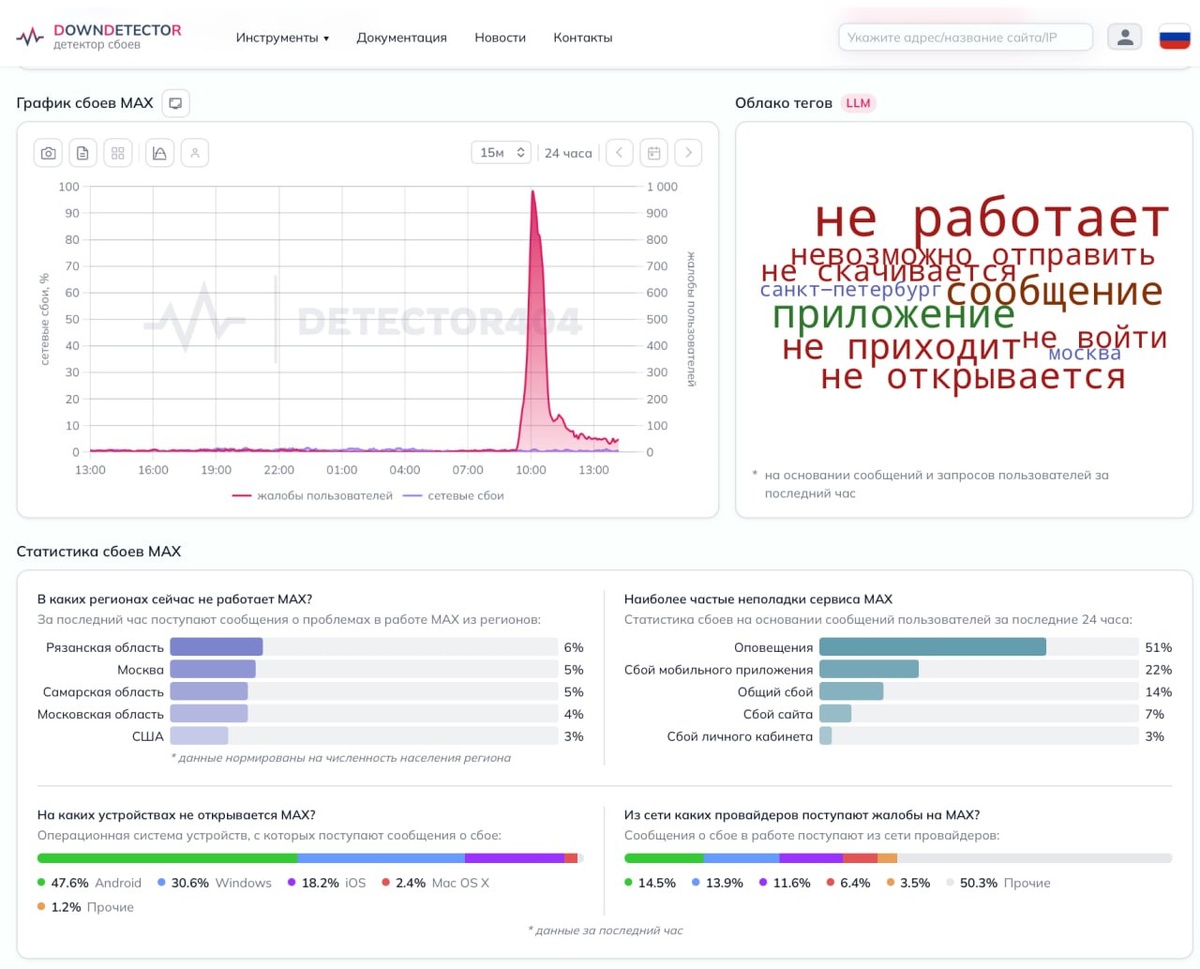Image resolution: width=1200 pixels, height=969 pixels.
Task: Click the tag невозможно отправить
Action: point(973,255)
